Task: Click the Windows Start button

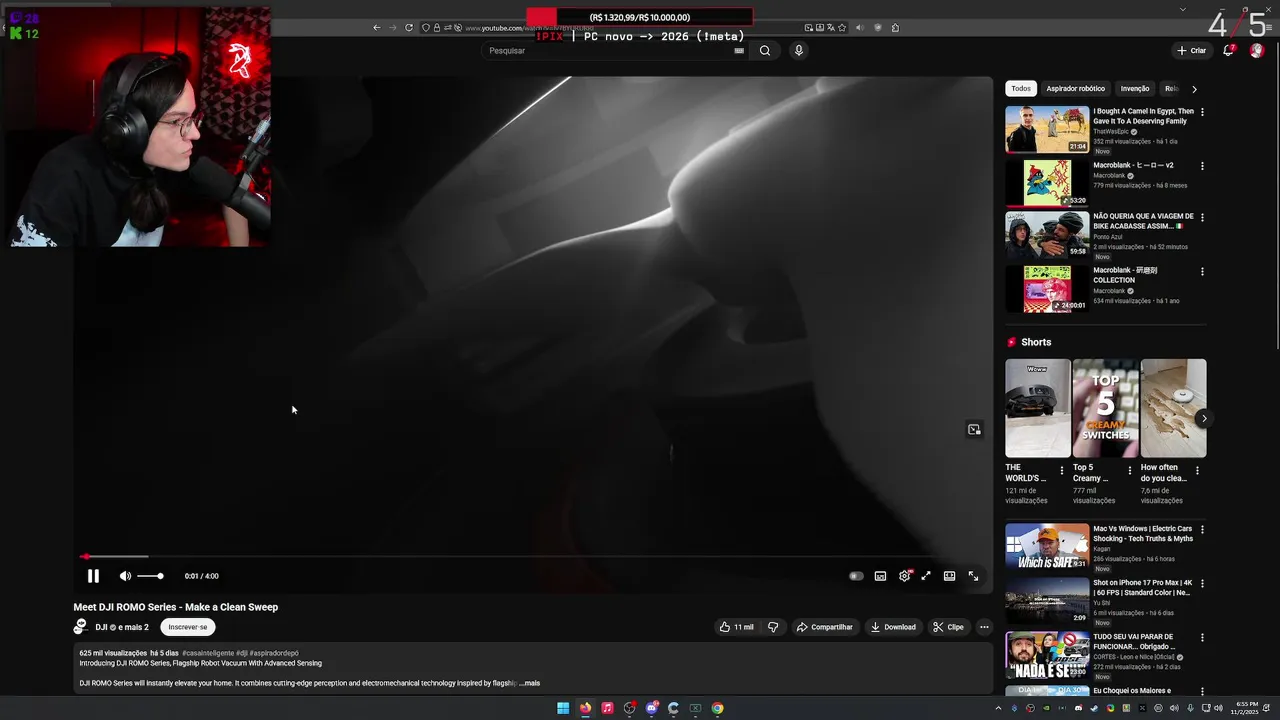Action: click(x=563, y=708)
